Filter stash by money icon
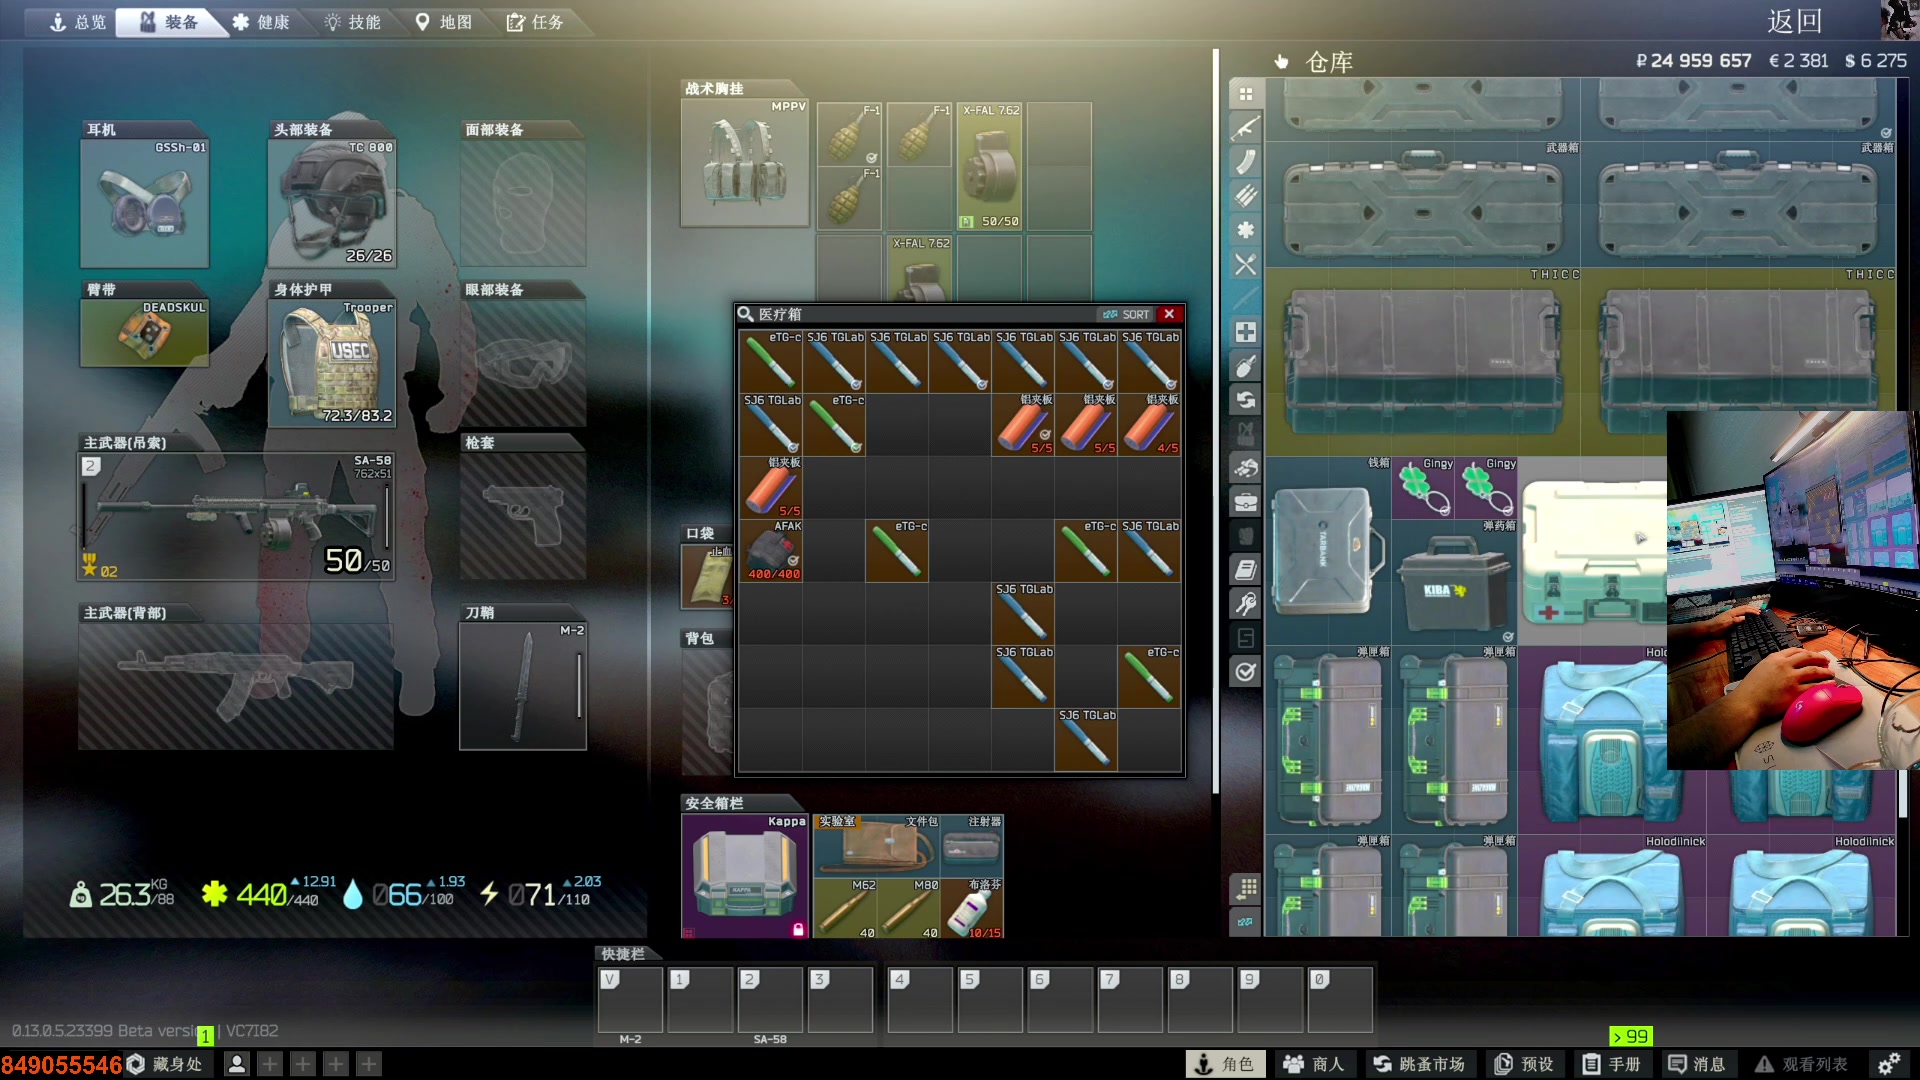1920x1080 pixels. coord(1245,468)
